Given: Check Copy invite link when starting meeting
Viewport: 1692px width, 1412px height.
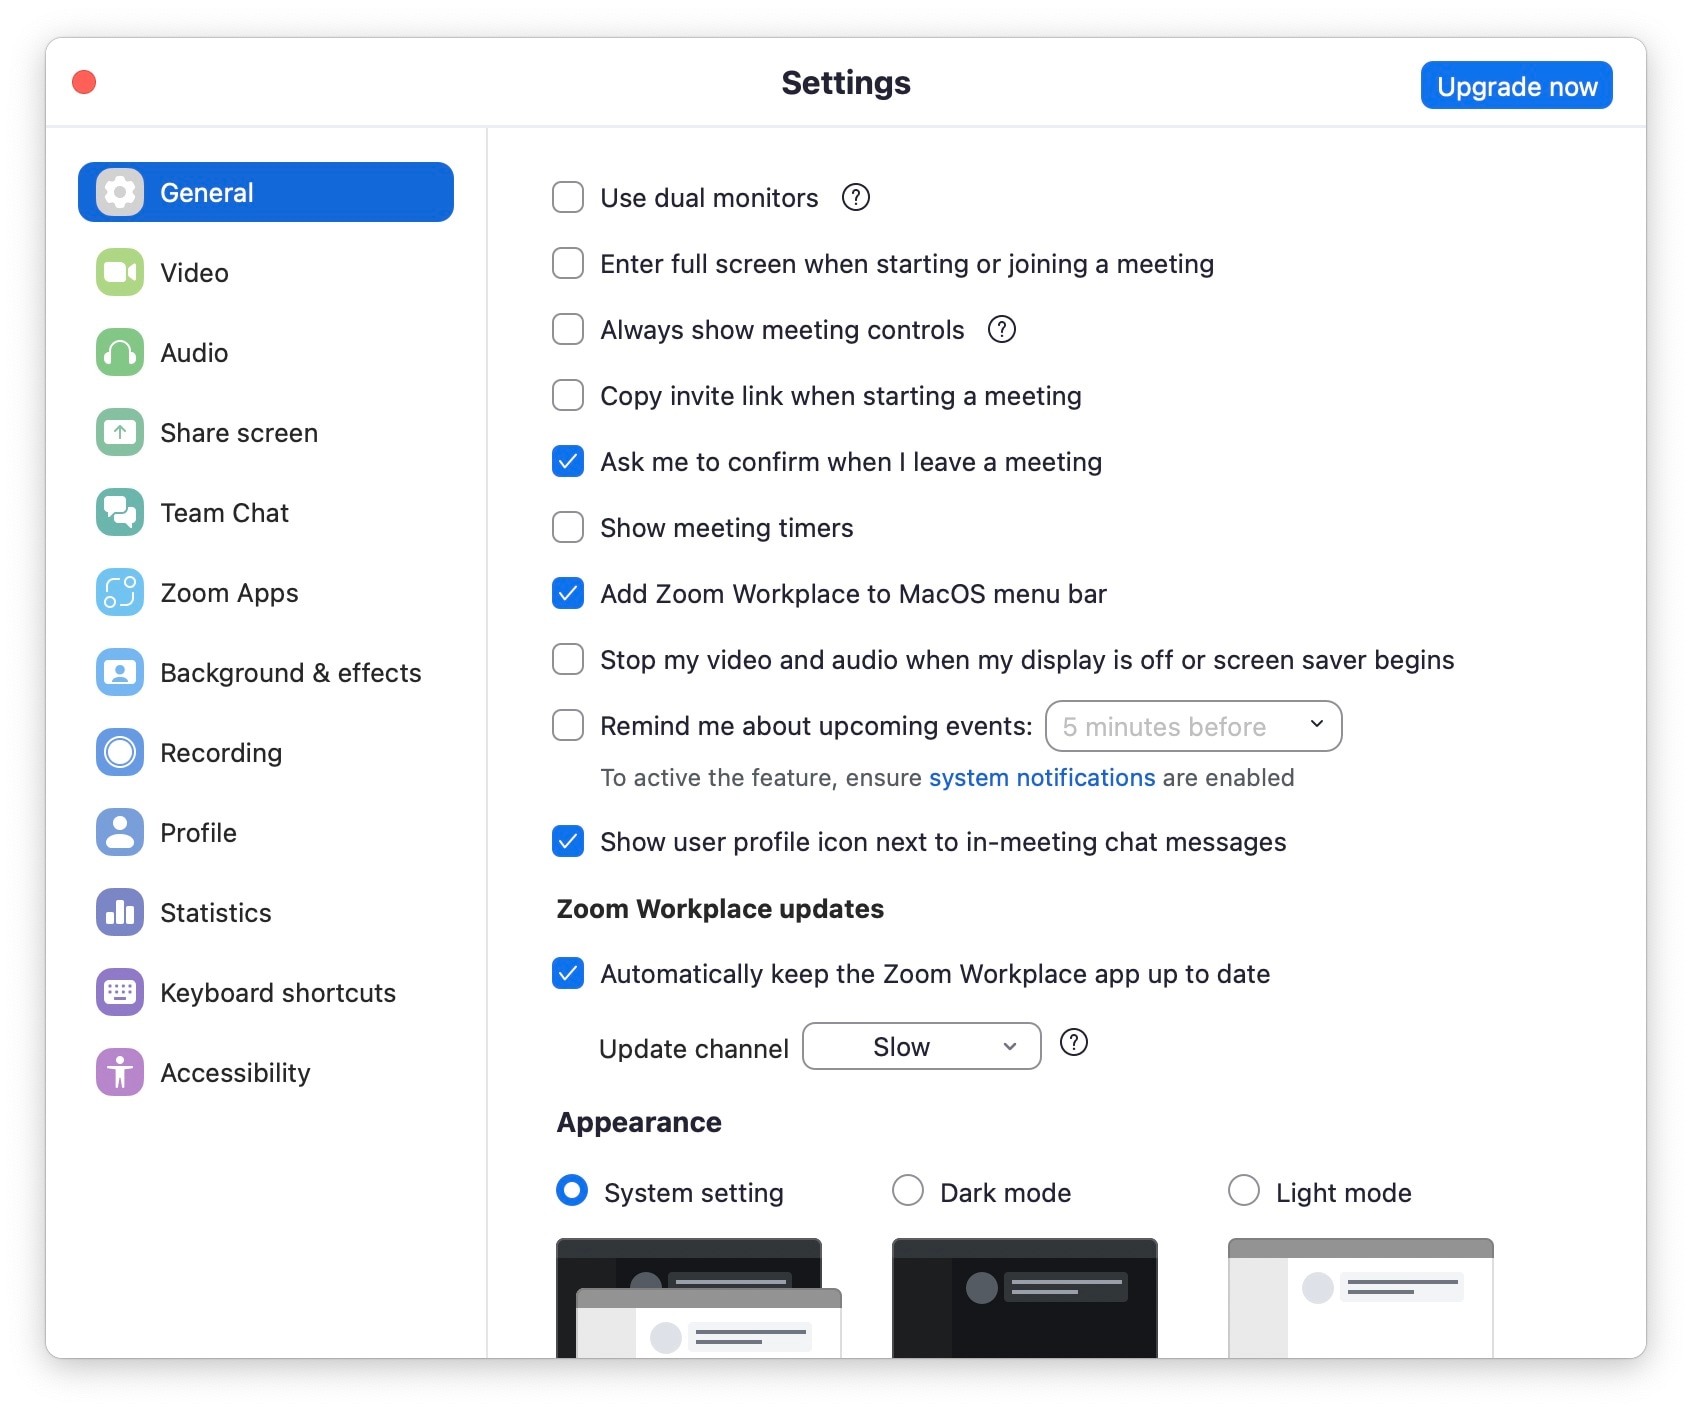Looking at the screenshot, I should [x=568, y=395].
